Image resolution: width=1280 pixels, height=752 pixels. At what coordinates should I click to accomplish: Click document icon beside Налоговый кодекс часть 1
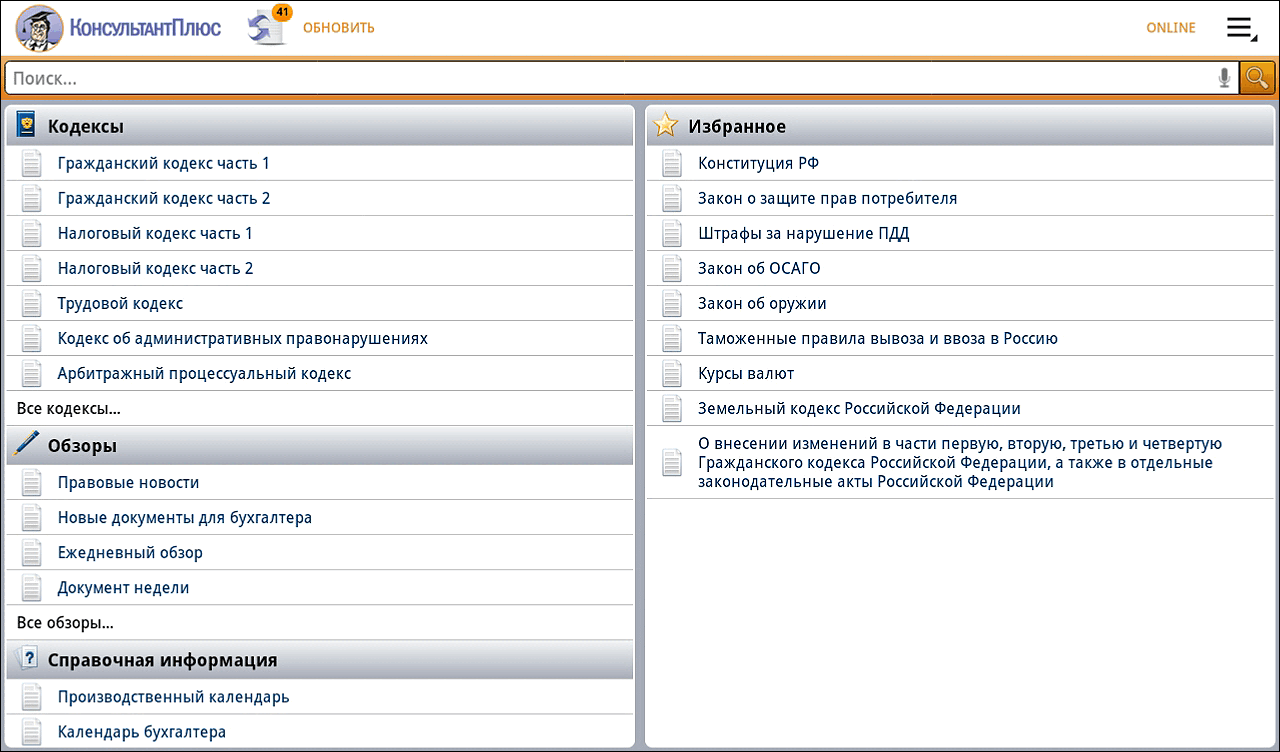32,233
